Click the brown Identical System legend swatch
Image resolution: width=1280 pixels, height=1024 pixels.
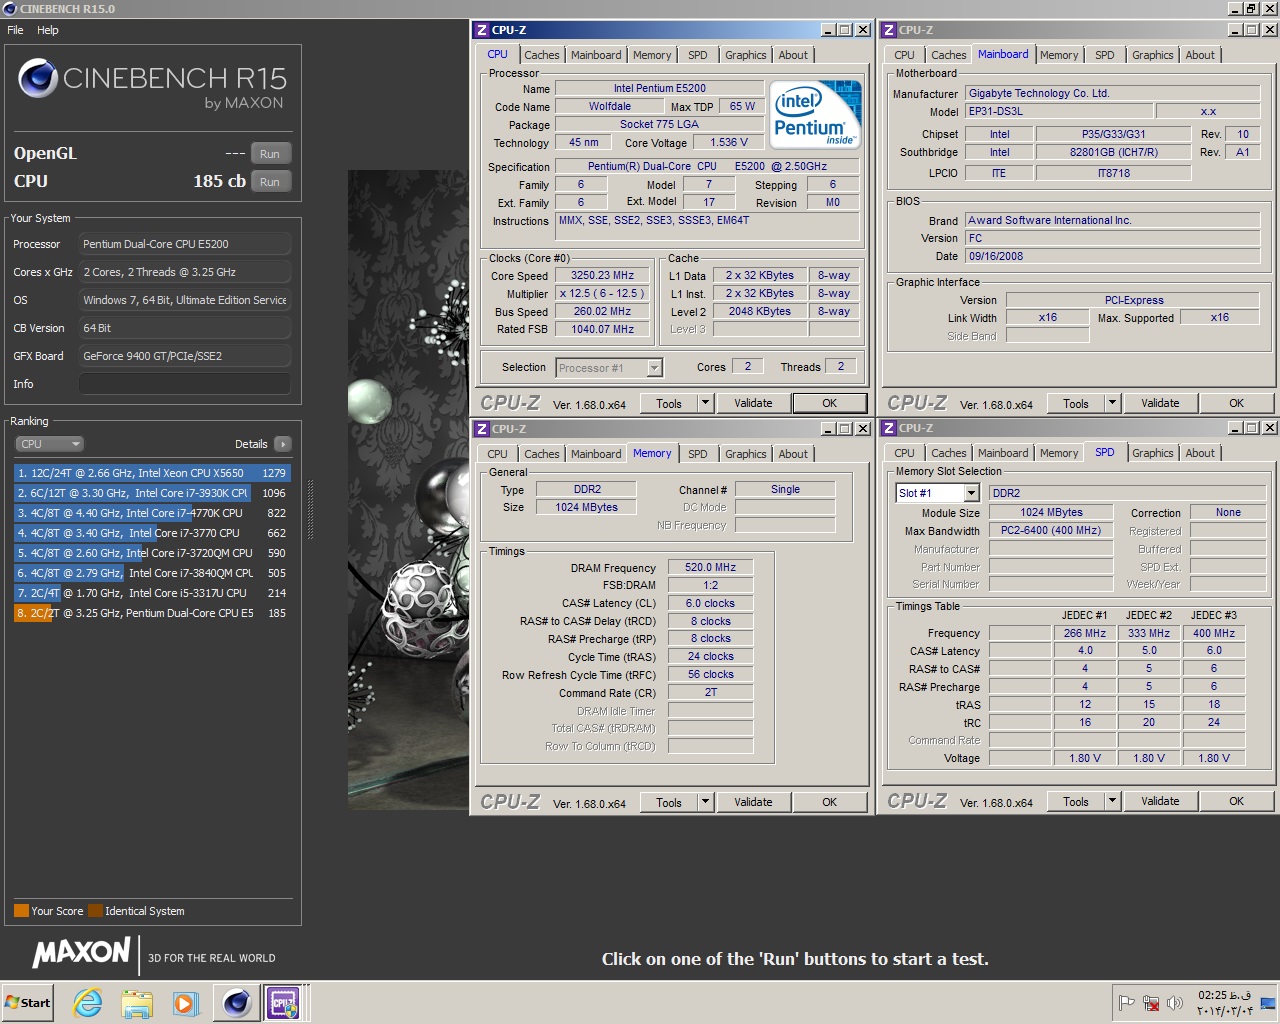click(95, 911)
